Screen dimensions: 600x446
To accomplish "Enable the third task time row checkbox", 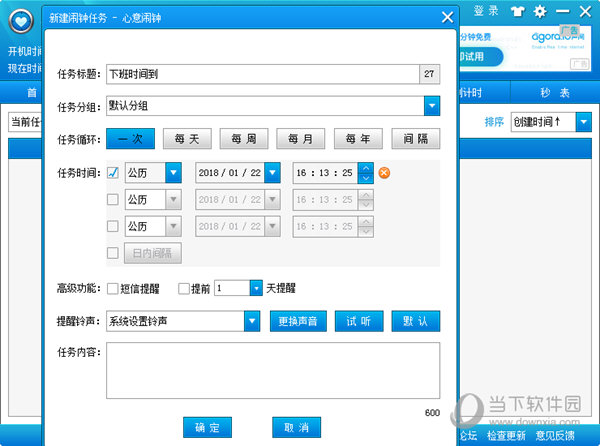I will click(x=113, y=226).
